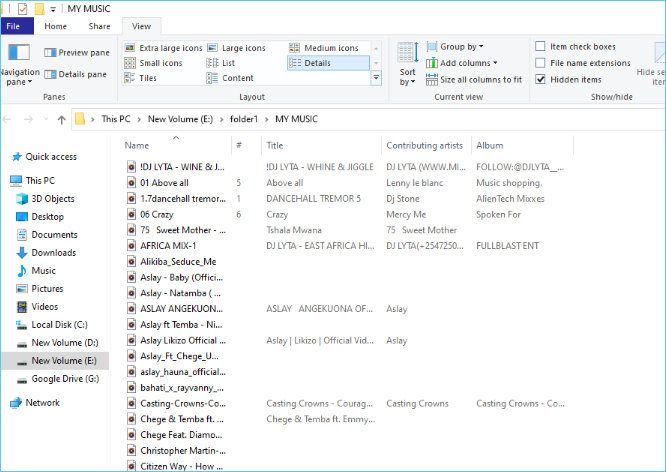Sort by Contributing artists column header
Viewport: 666px width, 472px height.
pyautogui.click(x=425, y=145)
